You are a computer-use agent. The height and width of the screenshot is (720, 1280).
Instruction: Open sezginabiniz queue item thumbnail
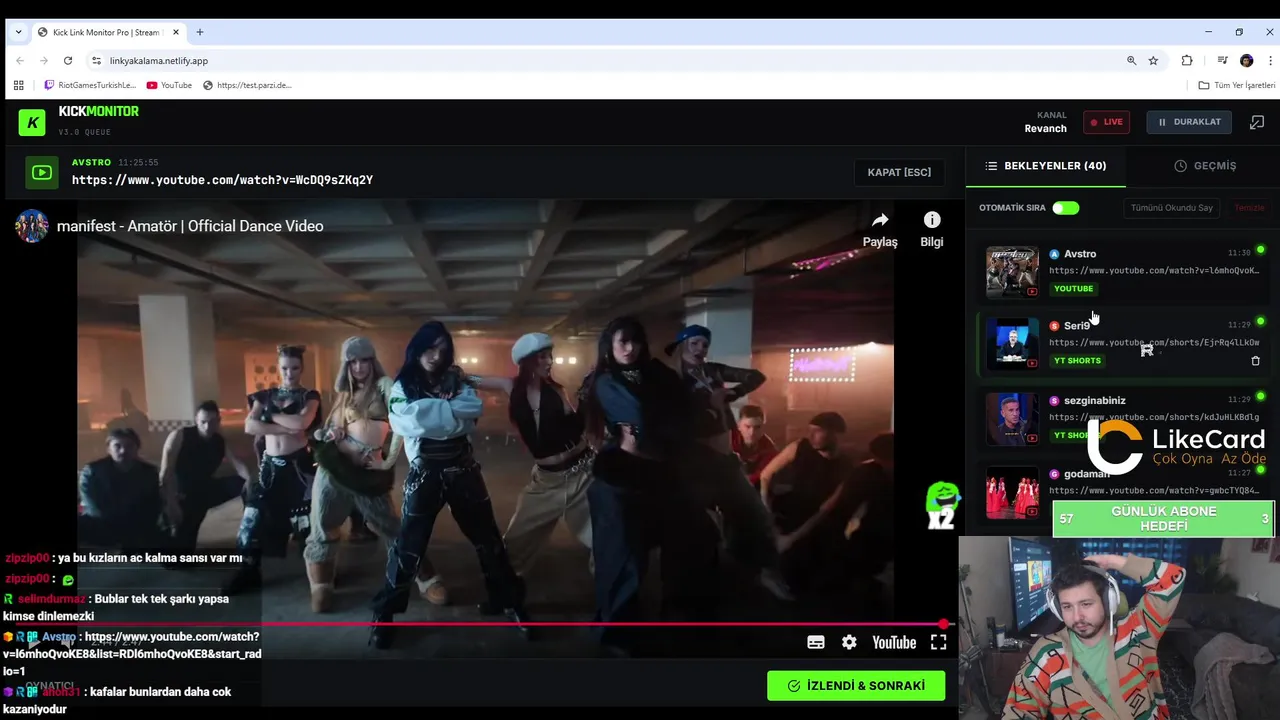pyautogui.click(x=1012, y=418)
